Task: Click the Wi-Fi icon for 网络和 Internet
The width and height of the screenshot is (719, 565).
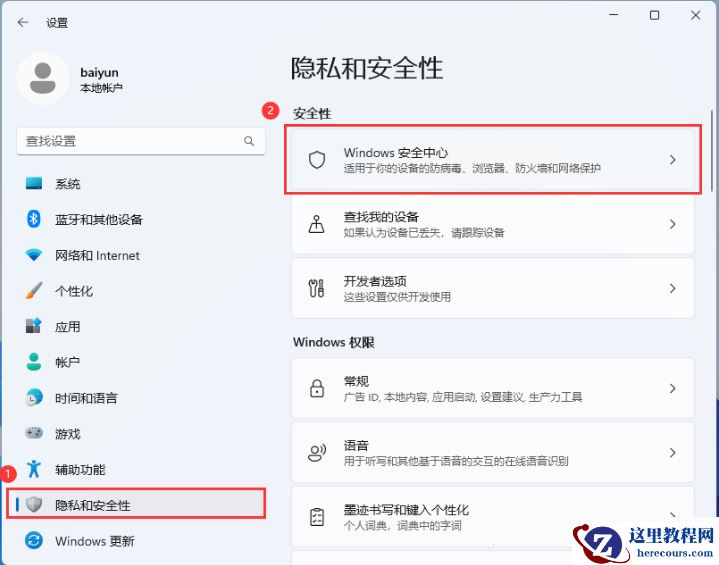Action: coord(33,255)
